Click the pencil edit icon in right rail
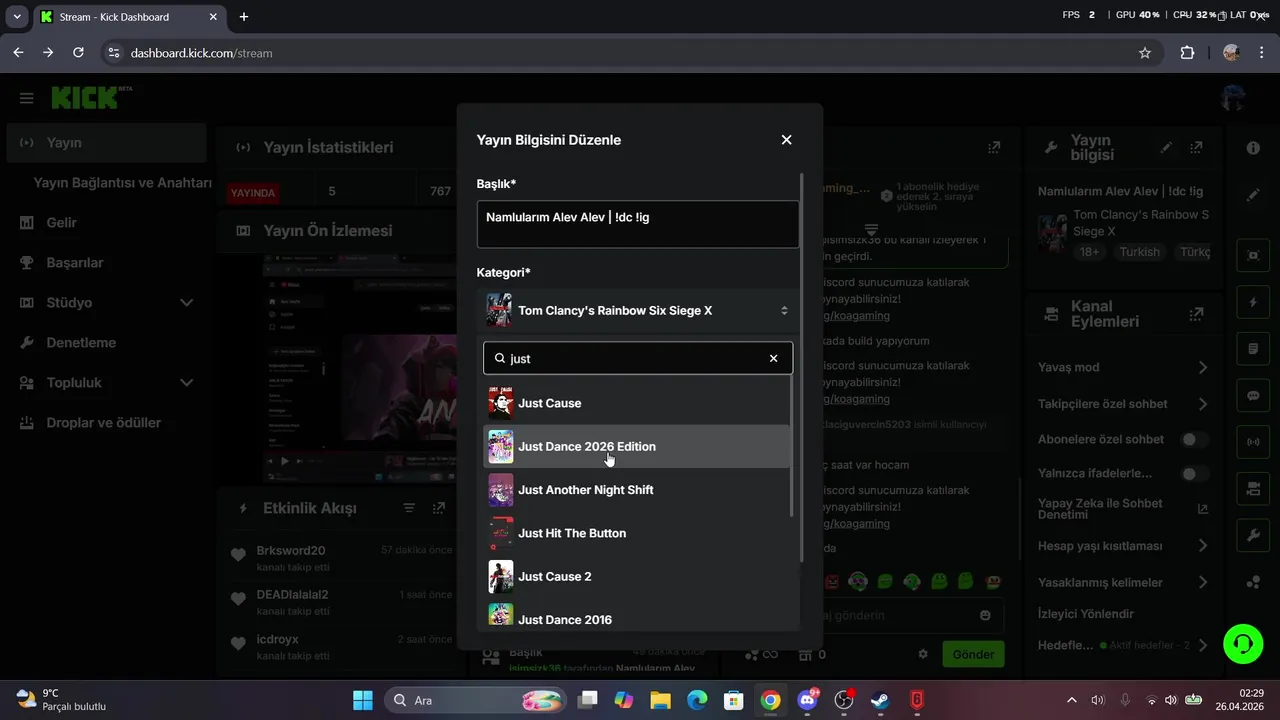 pos(1253,195)
